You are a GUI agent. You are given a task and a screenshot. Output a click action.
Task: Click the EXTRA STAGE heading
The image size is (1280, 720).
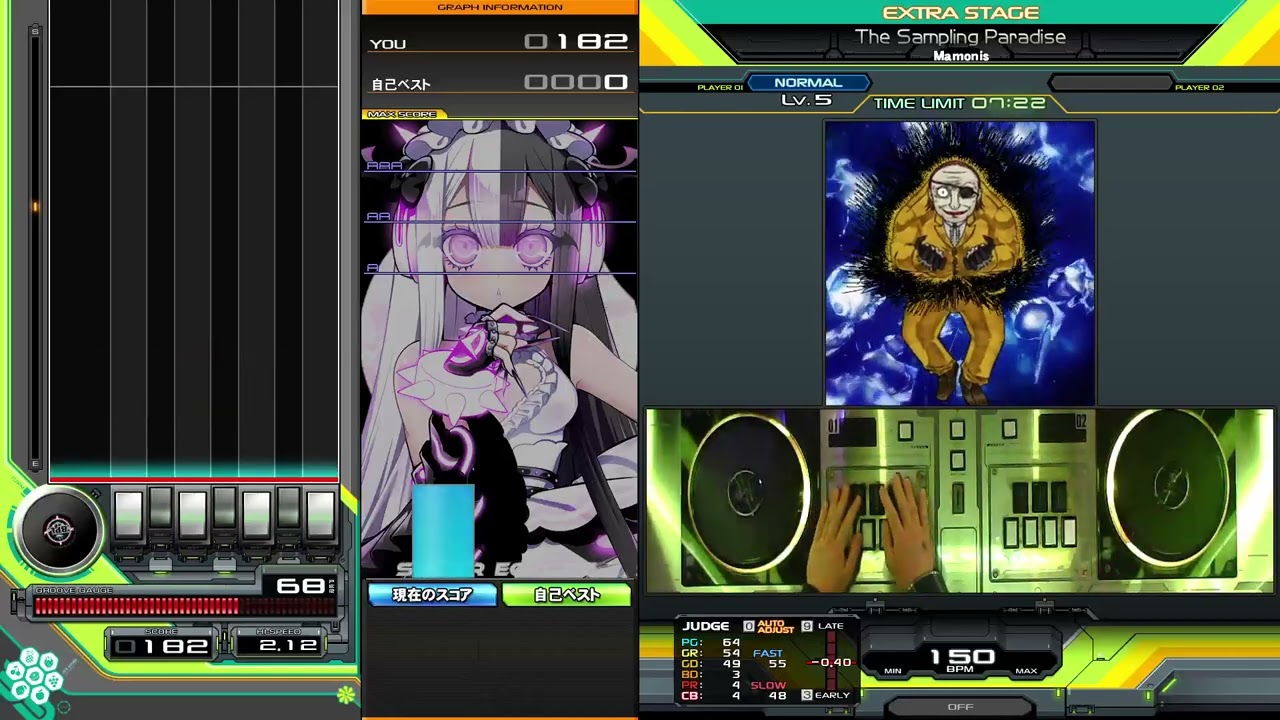[x=960, y=13]
